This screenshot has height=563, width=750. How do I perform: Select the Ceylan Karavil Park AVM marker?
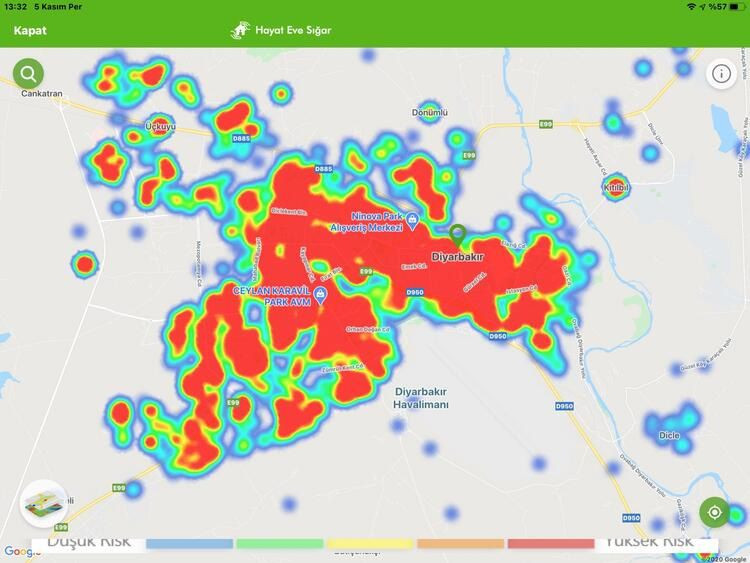320,294
